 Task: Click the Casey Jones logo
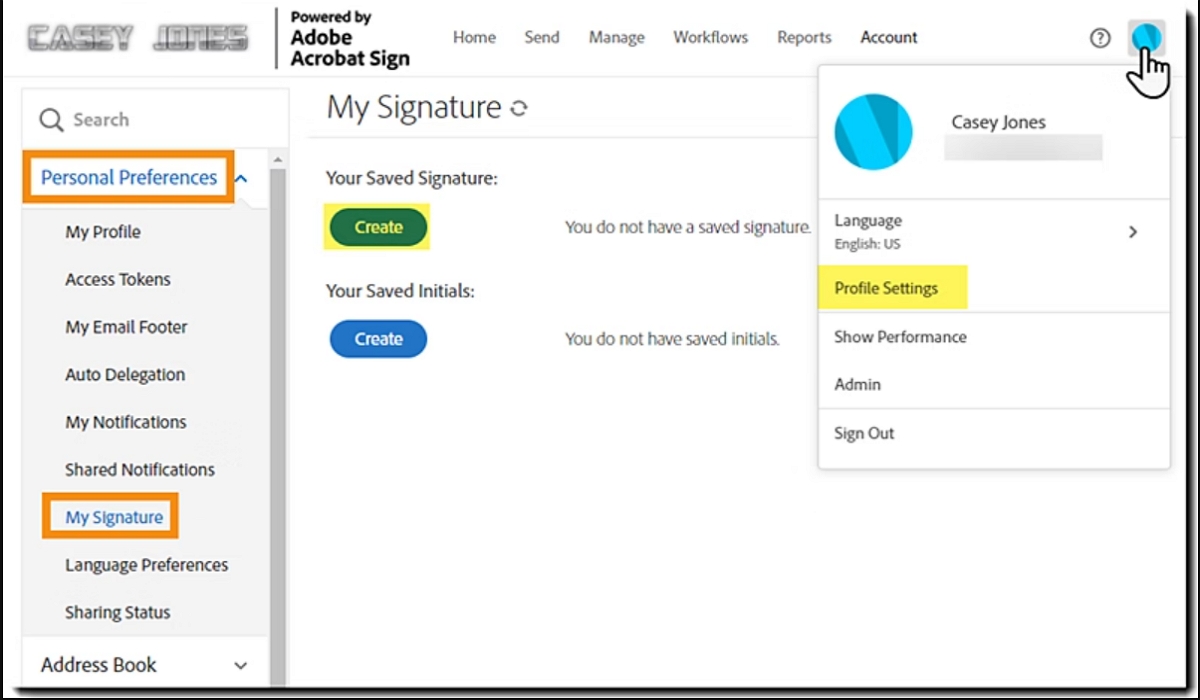point(138,38)
